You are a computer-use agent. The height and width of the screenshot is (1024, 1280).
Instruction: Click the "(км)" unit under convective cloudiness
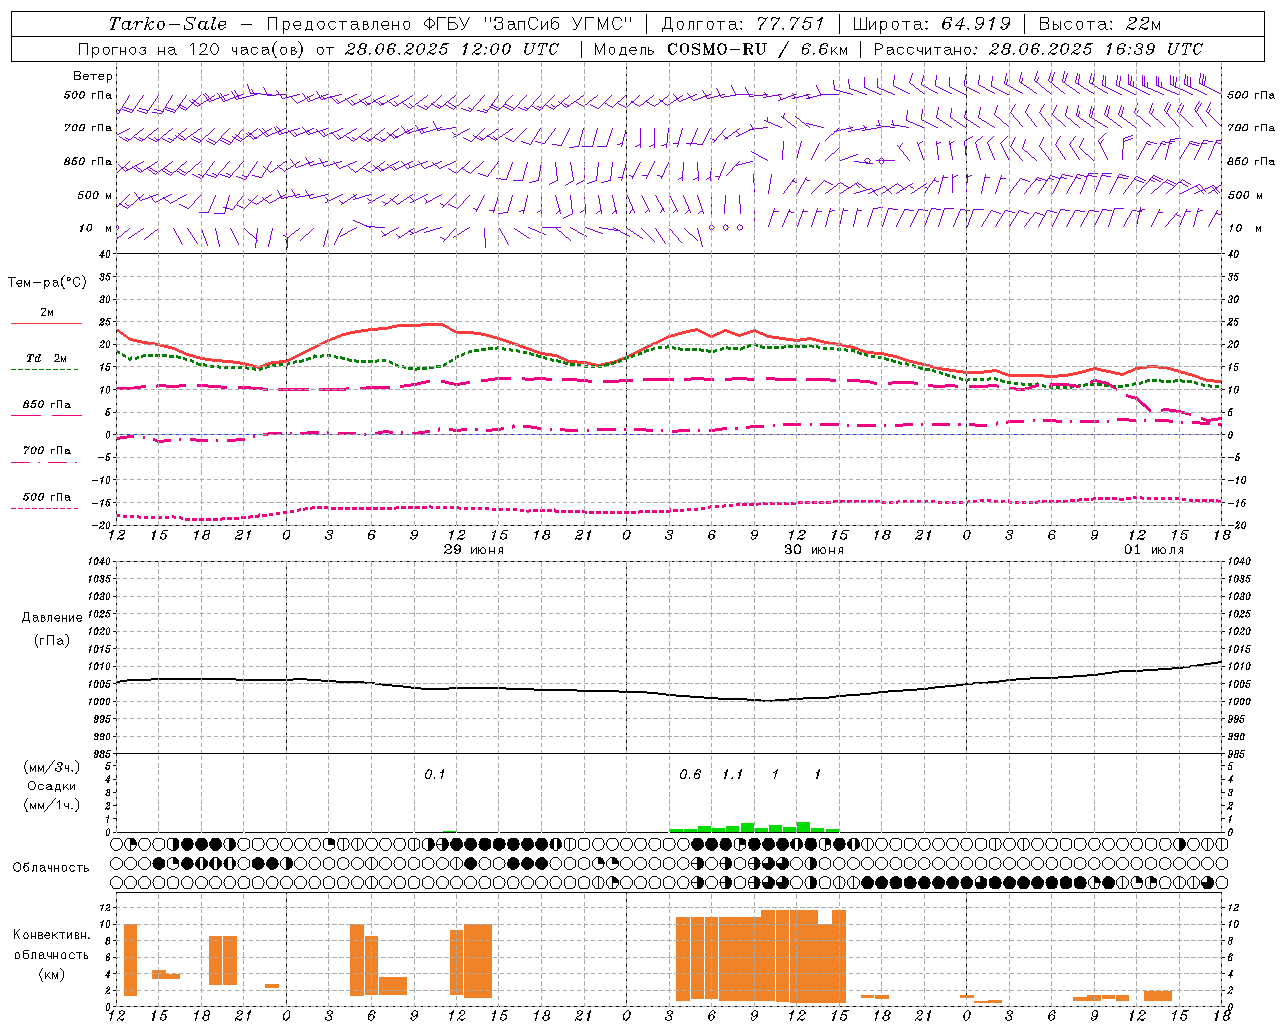click(51, 974)
